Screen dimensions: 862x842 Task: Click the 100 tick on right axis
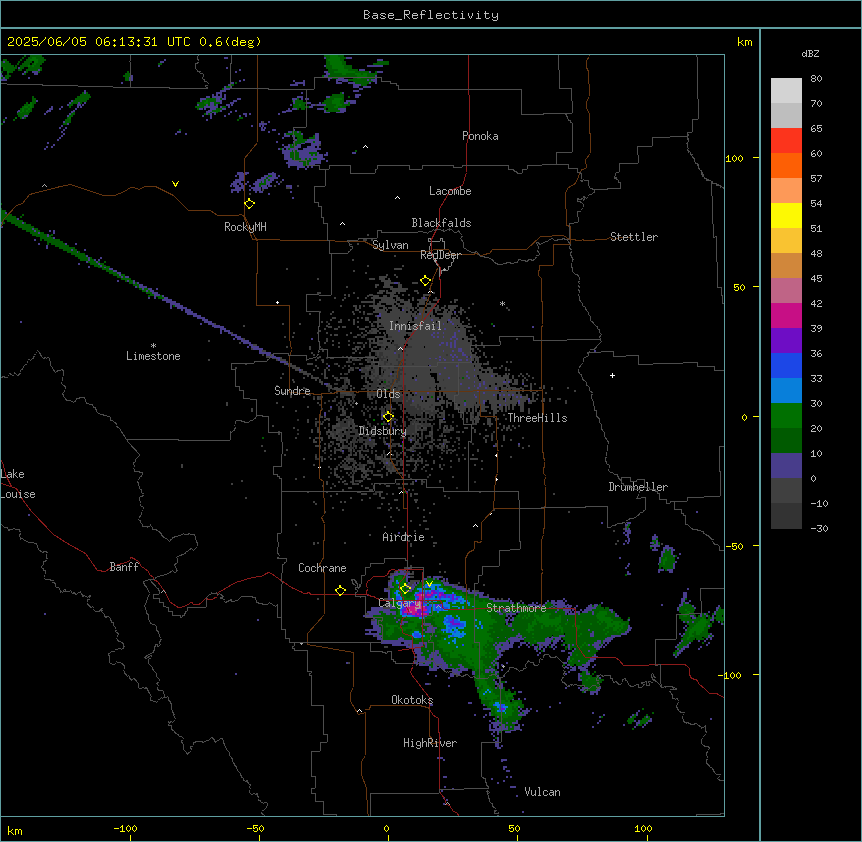click(x=734, y=158)
